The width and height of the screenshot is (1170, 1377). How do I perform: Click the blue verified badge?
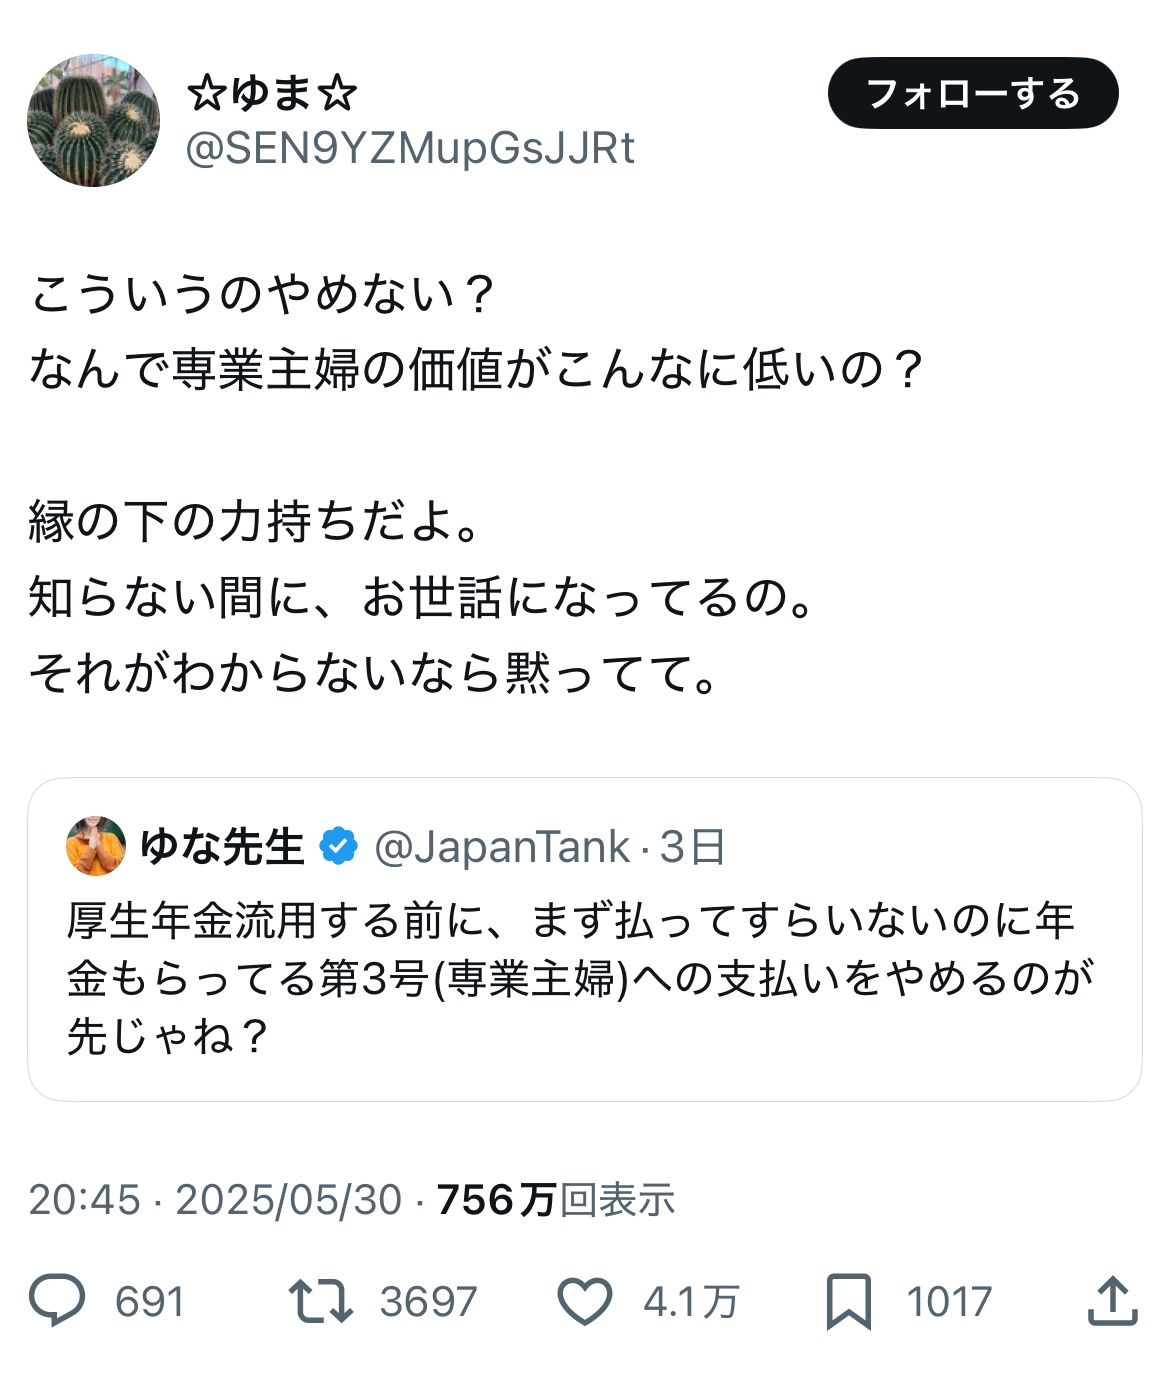click(x=338, y=847)
